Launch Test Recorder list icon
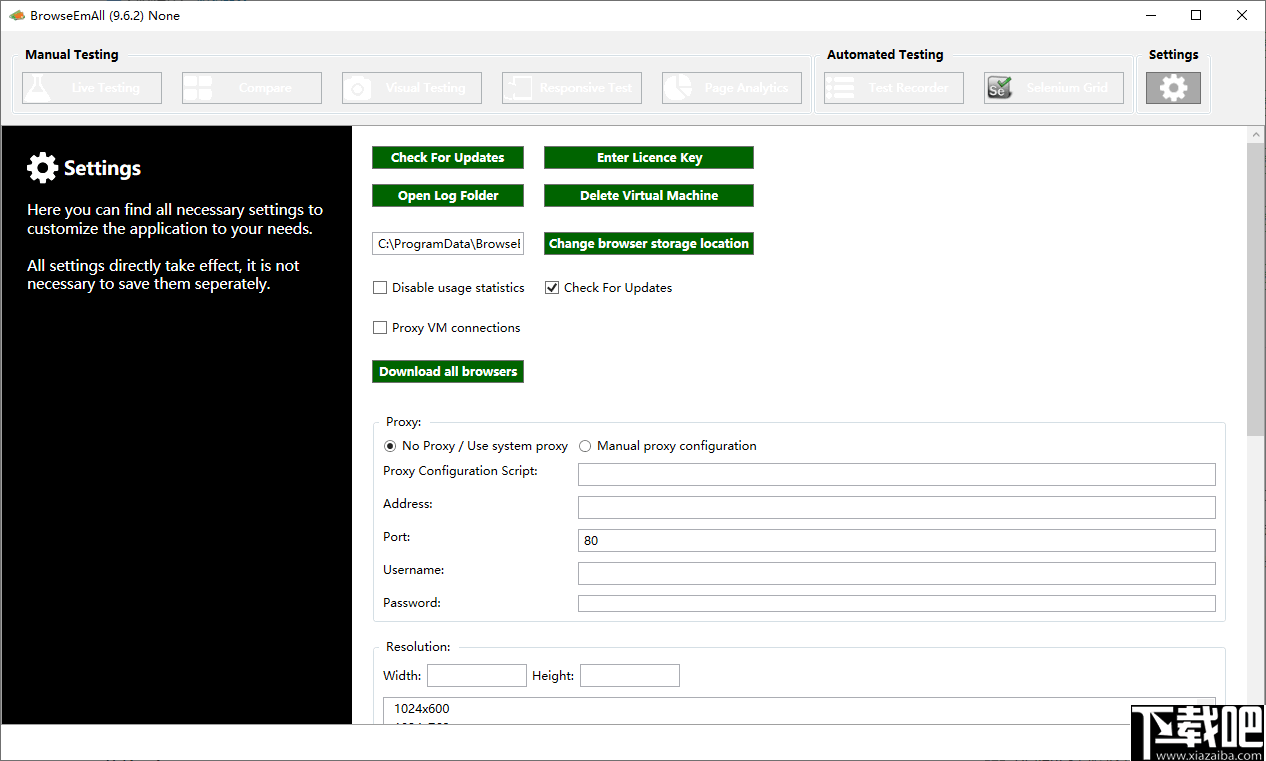 coord(840,88)
